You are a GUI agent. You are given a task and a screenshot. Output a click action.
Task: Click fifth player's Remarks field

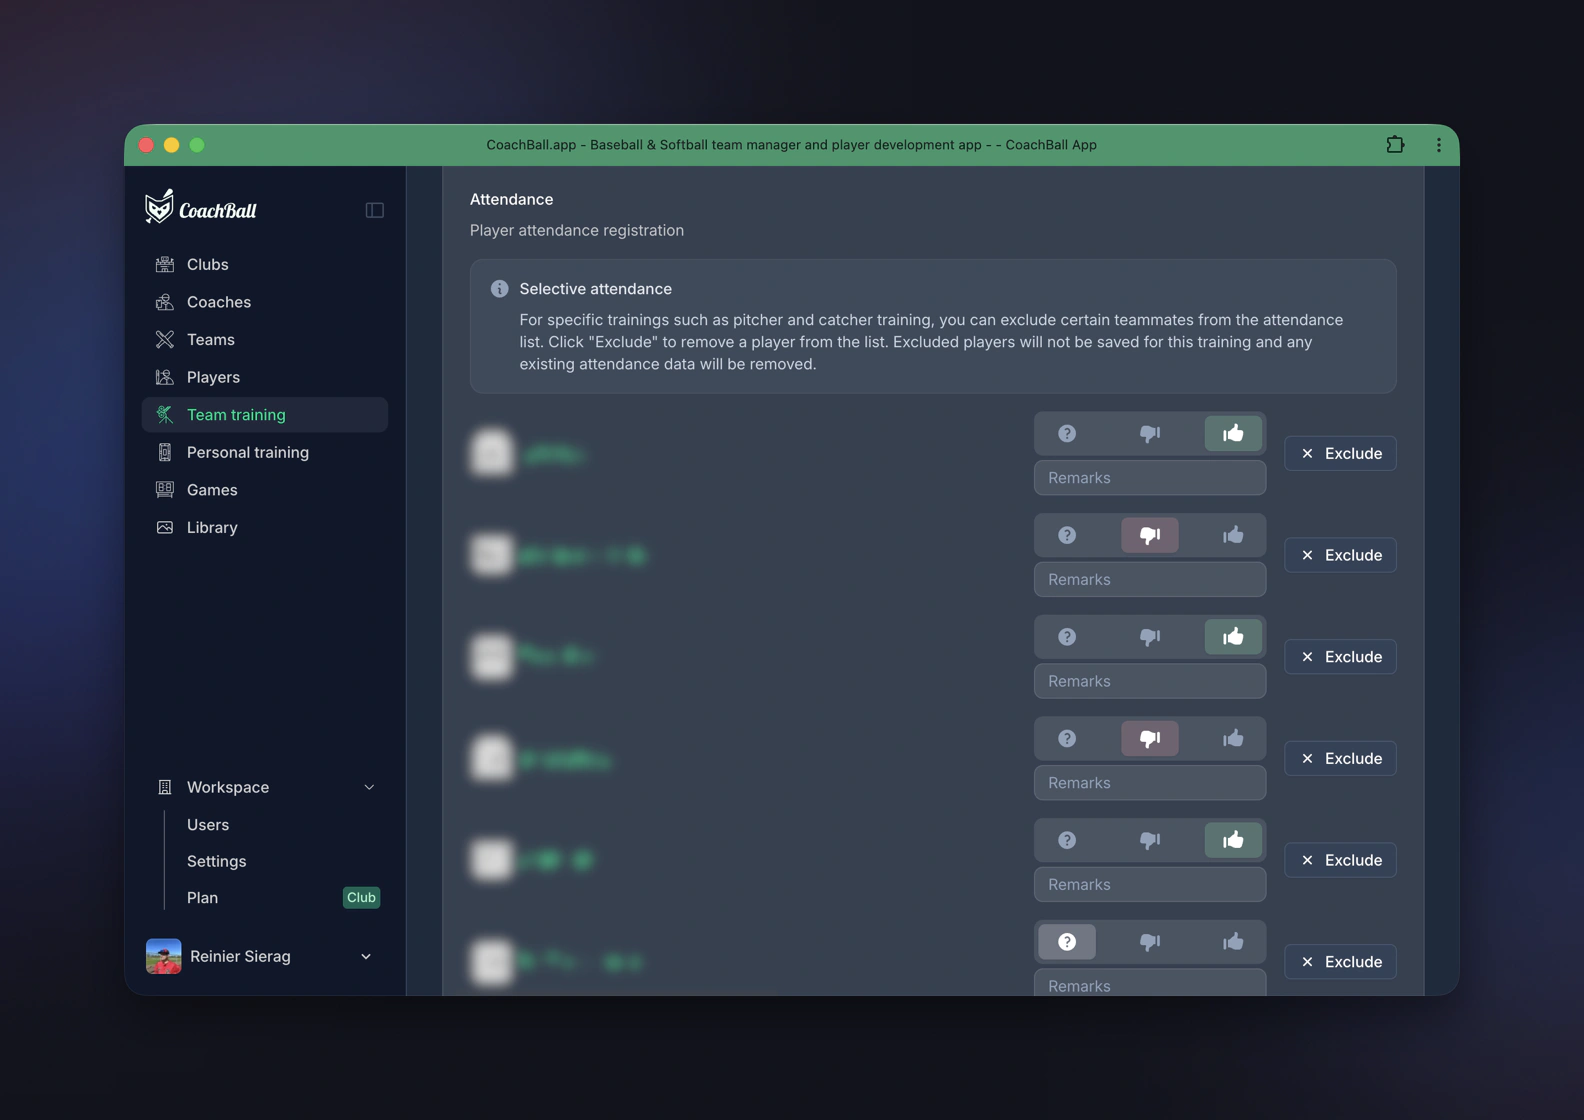pos(1150,885)
